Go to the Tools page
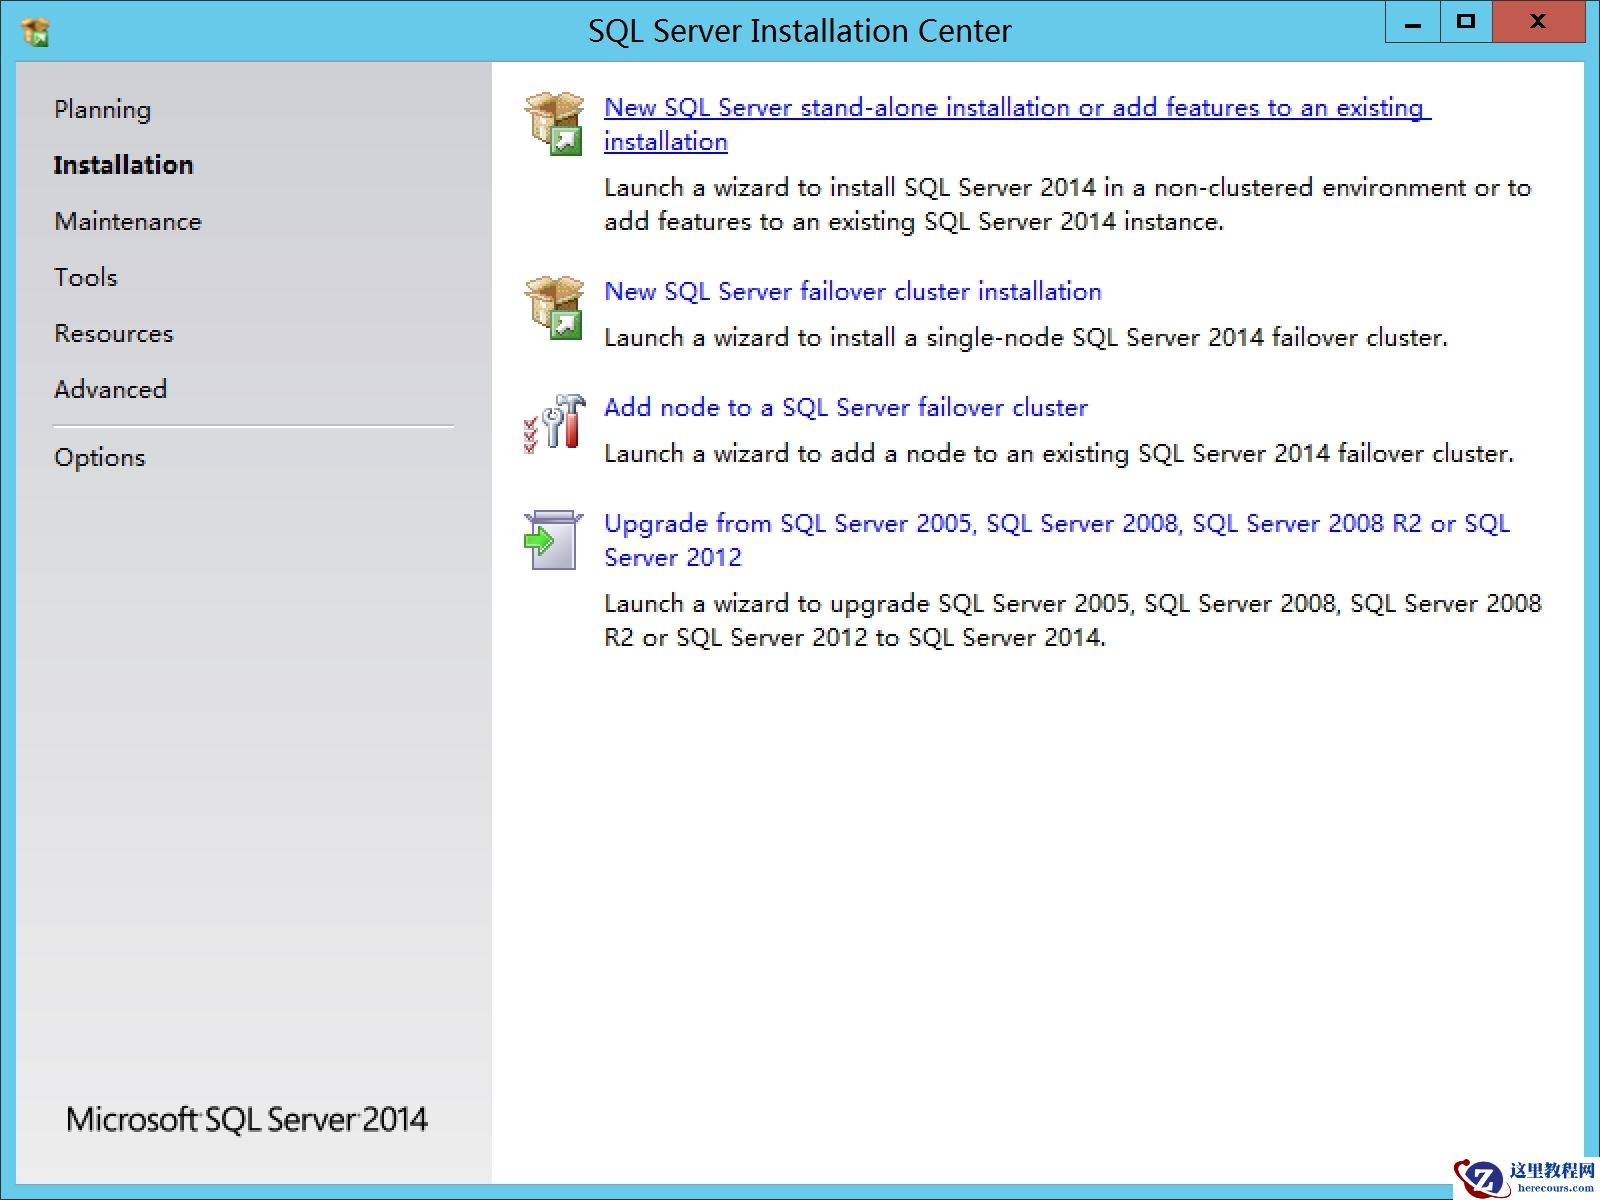Screen dimensions: 1600x1200 85,277
